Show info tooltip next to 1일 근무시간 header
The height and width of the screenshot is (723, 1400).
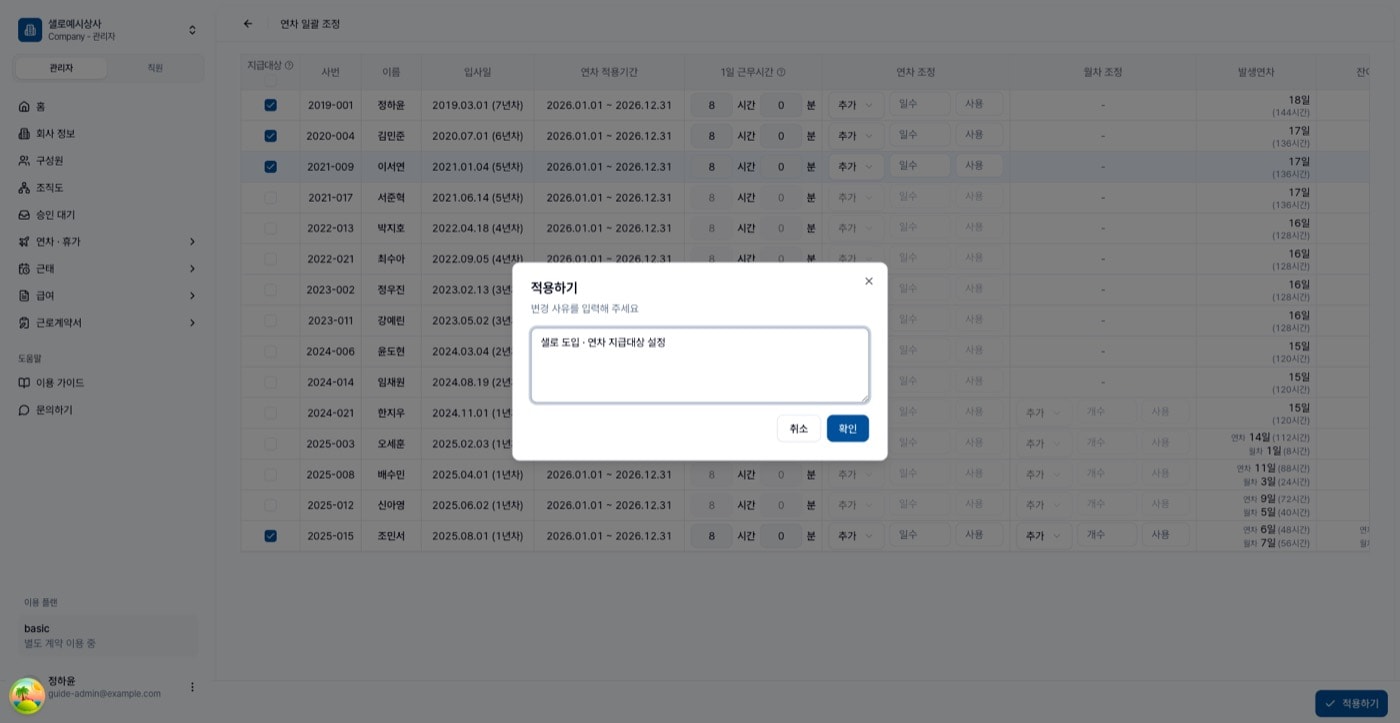781,72
